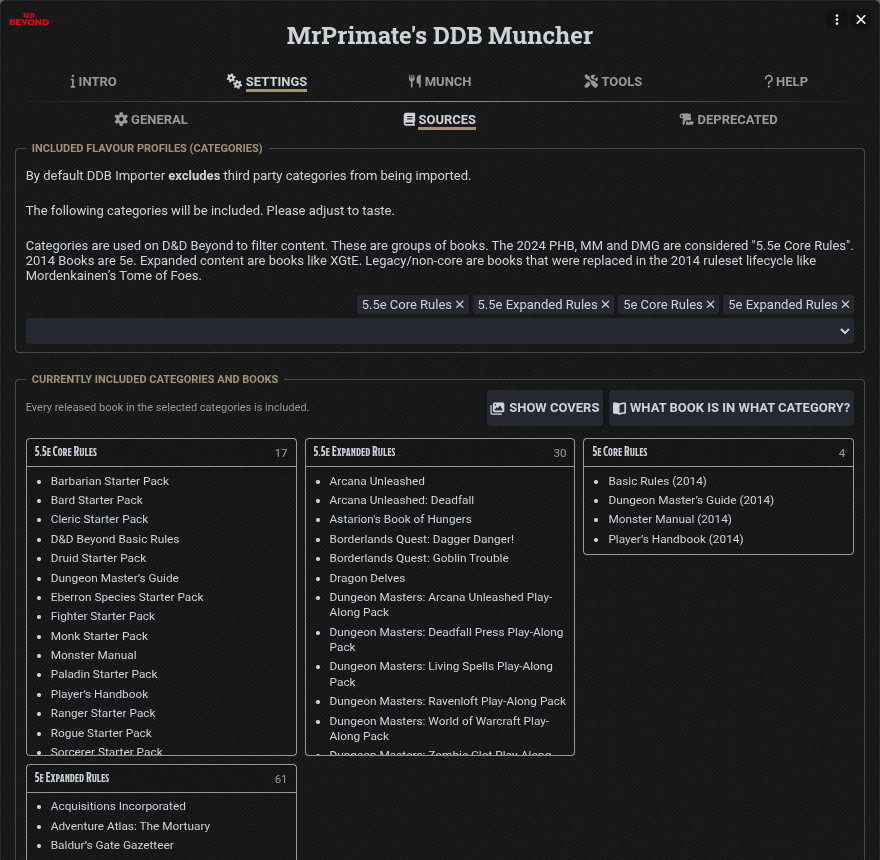Switch to the Intro tab

click(93, 81)
